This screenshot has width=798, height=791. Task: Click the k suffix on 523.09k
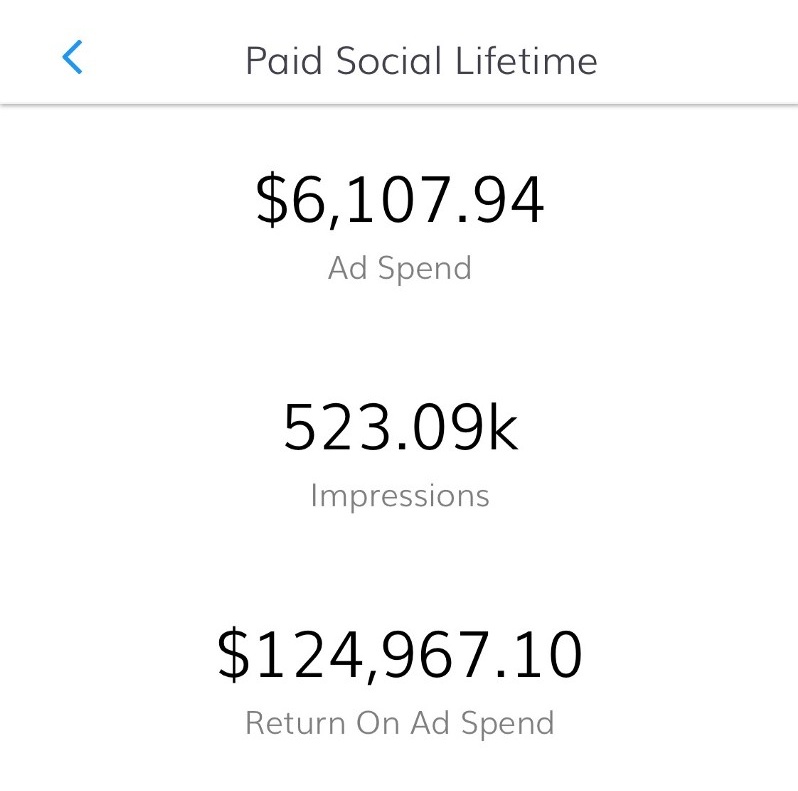pyautogui.click(x=503, y=427)
